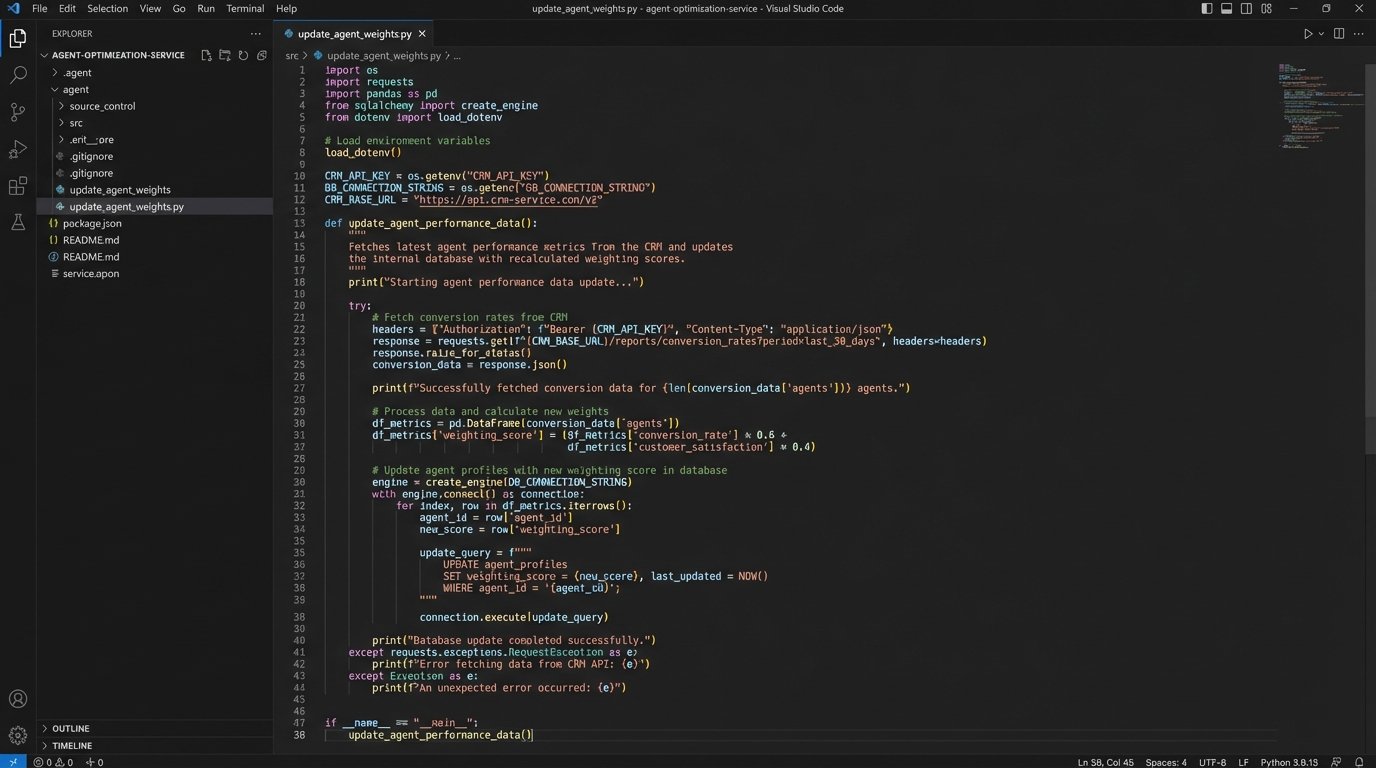Open the Manage gear icon
This screenshot has height=768, width=1376.
(x=17, y=732)
